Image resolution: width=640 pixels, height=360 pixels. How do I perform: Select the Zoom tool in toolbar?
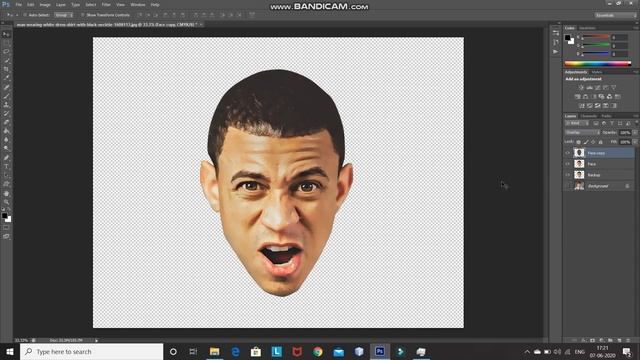(6, 202)
